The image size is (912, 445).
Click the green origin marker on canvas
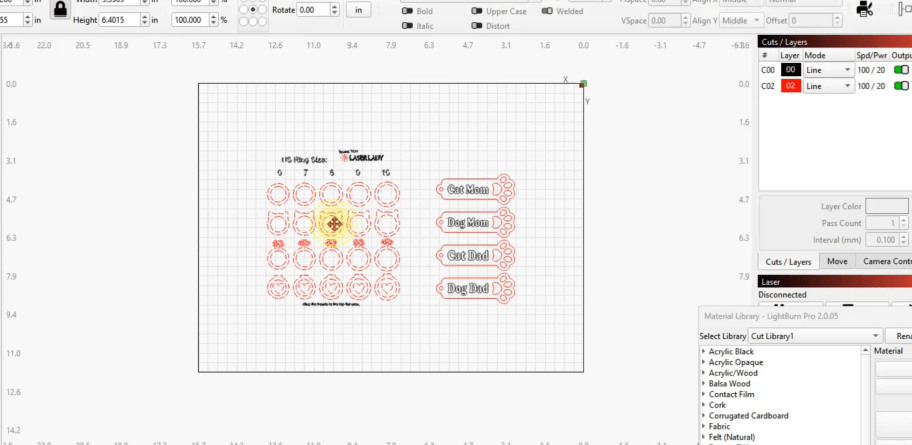point(583,84)
